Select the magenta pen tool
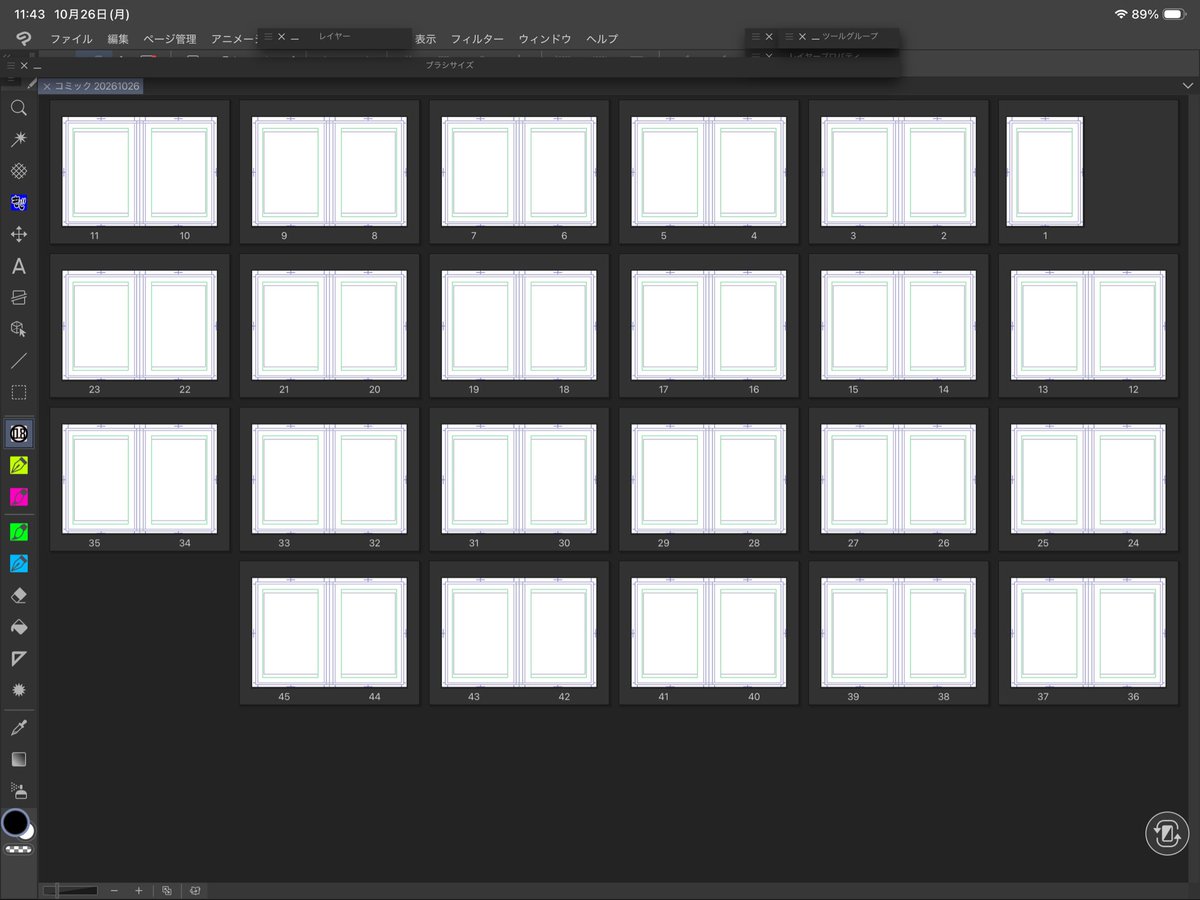The height and width of the screenshot is (900, 1200). point(18,496)
